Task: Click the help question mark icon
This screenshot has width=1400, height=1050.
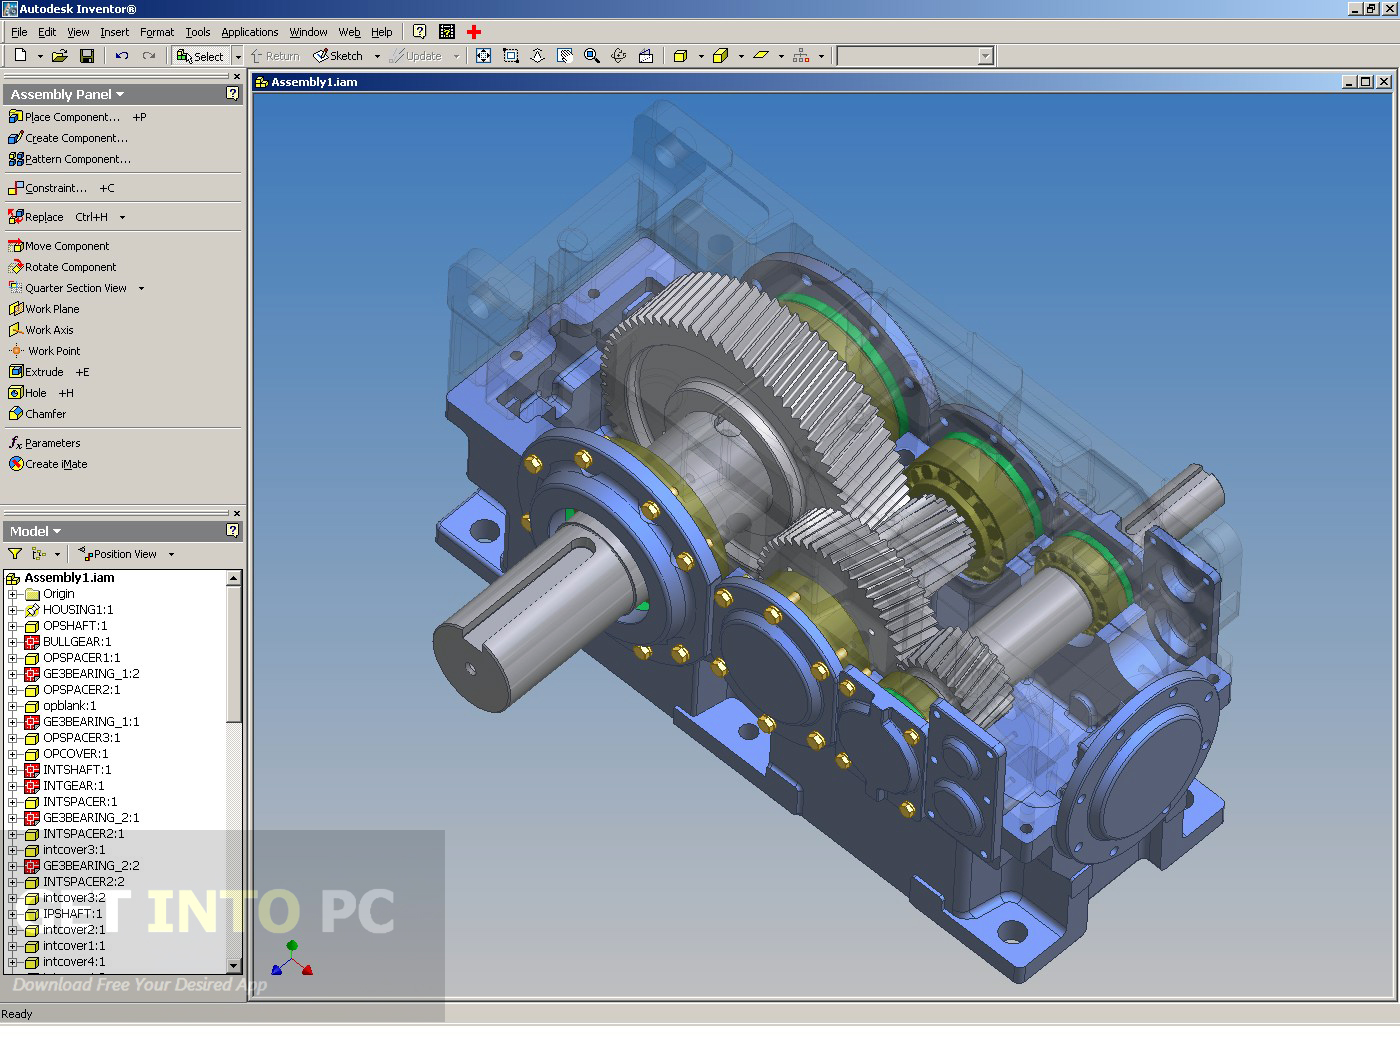Action: pyautogui.click(x=419, y=32)
